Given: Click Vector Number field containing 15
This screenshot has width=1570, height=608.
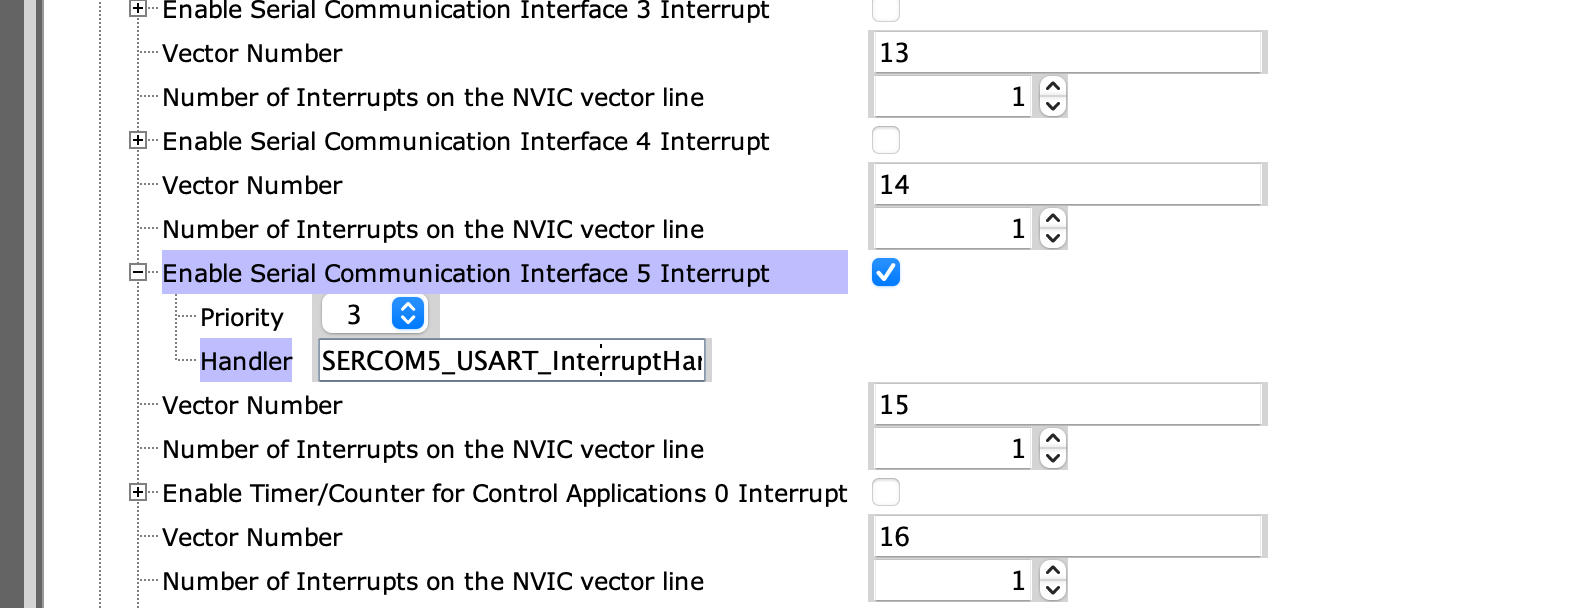Looking at the screenshot, I should pos(1066,405).
